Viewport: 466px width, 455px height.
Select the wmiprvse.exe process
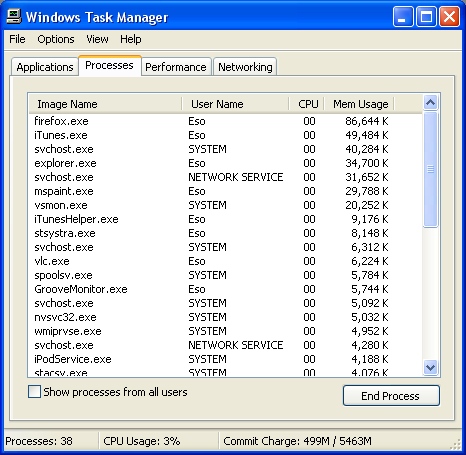pyautogui.click(x=225, y=331)
